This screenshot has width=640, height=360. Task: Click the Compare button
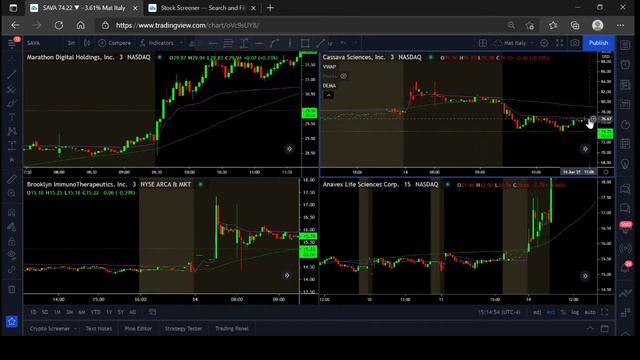pos(114,43)
